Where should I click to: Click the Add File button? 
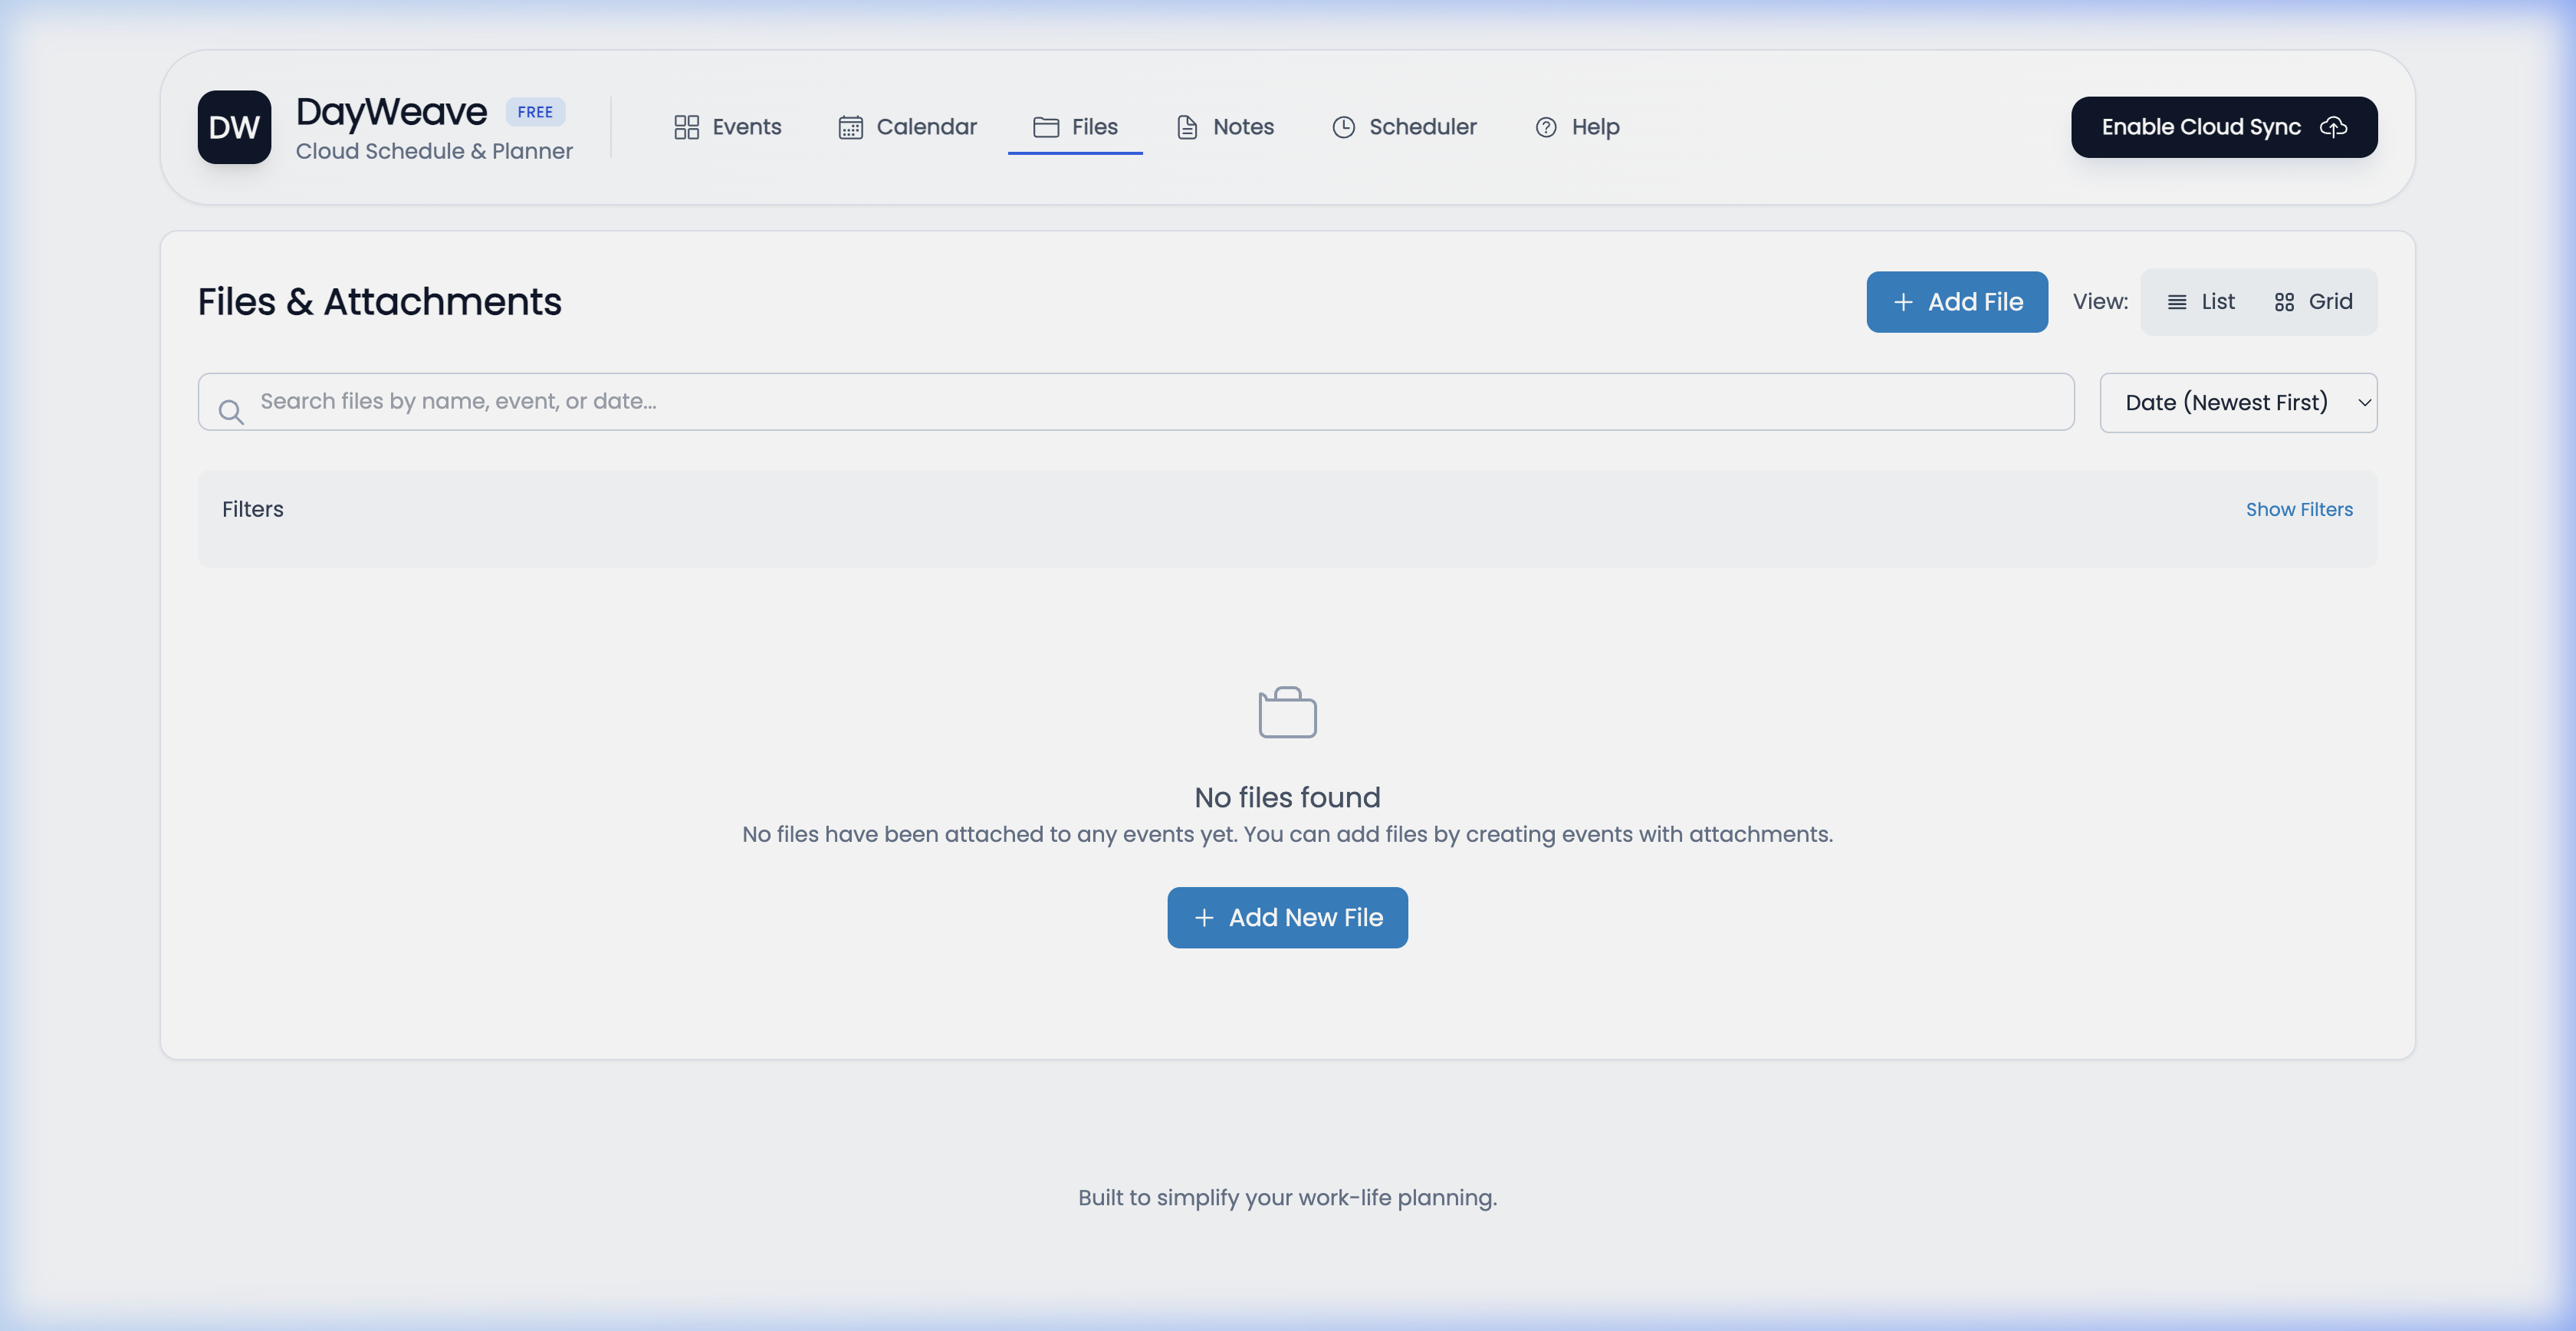tap(1956, 301)
